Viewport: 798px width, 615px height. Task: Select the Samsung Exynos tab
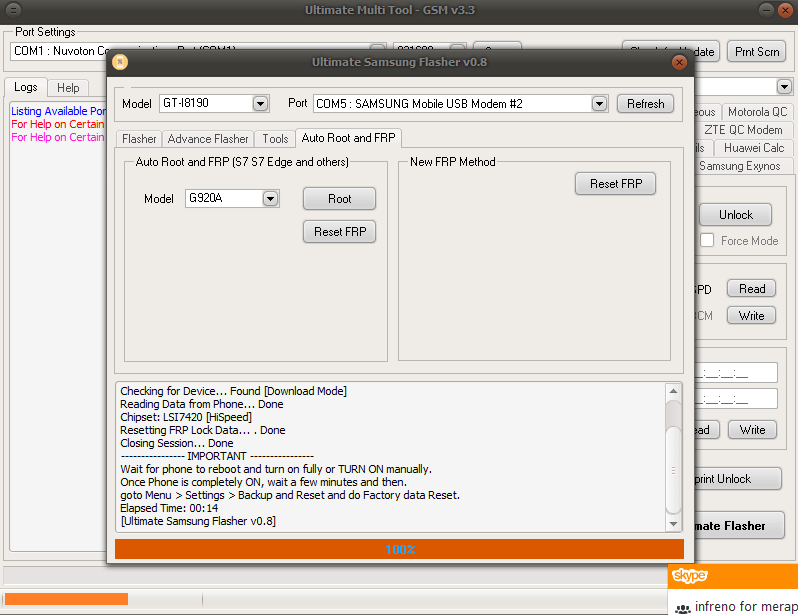(x=739, y=166)
